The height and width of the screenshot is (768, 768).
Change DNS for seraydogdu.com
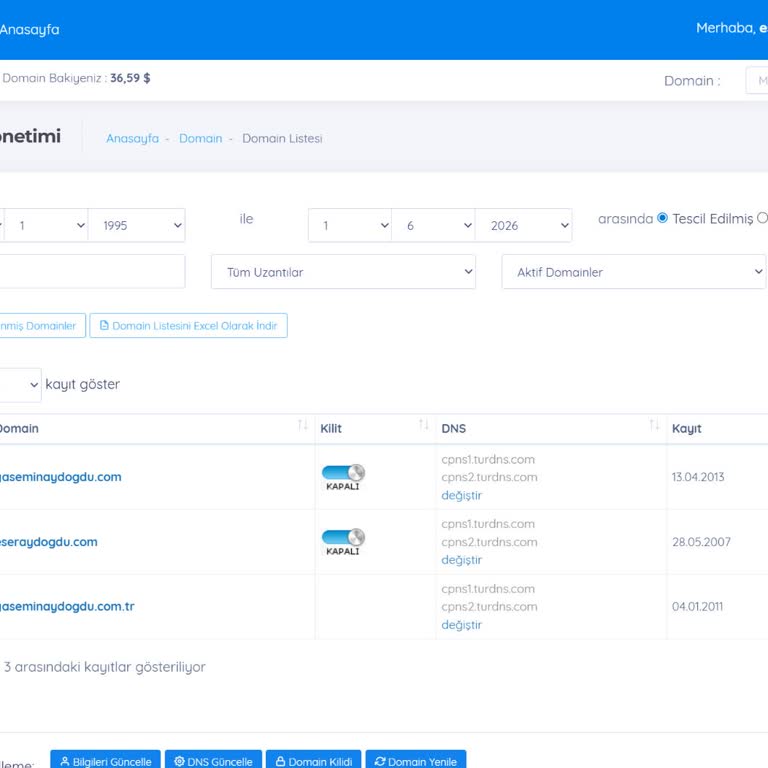pyautogui.click(x=461, y=560)
